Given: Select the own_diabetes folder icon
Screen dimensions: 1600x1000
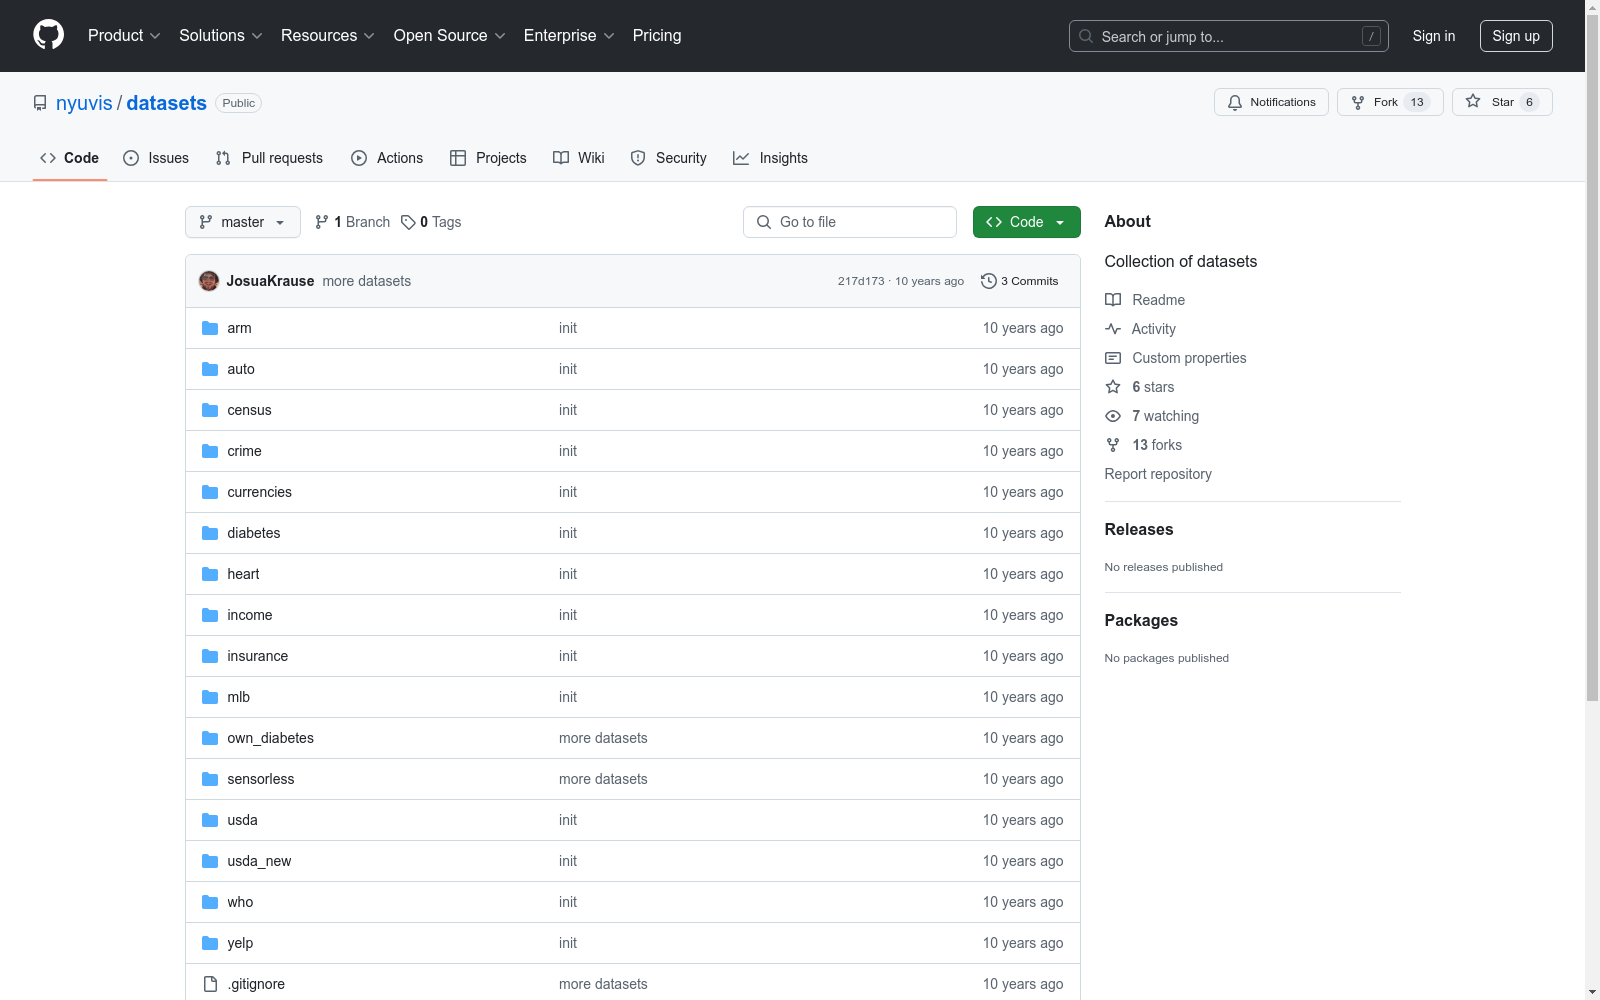Looking at the screenshot, I should 210,738.
